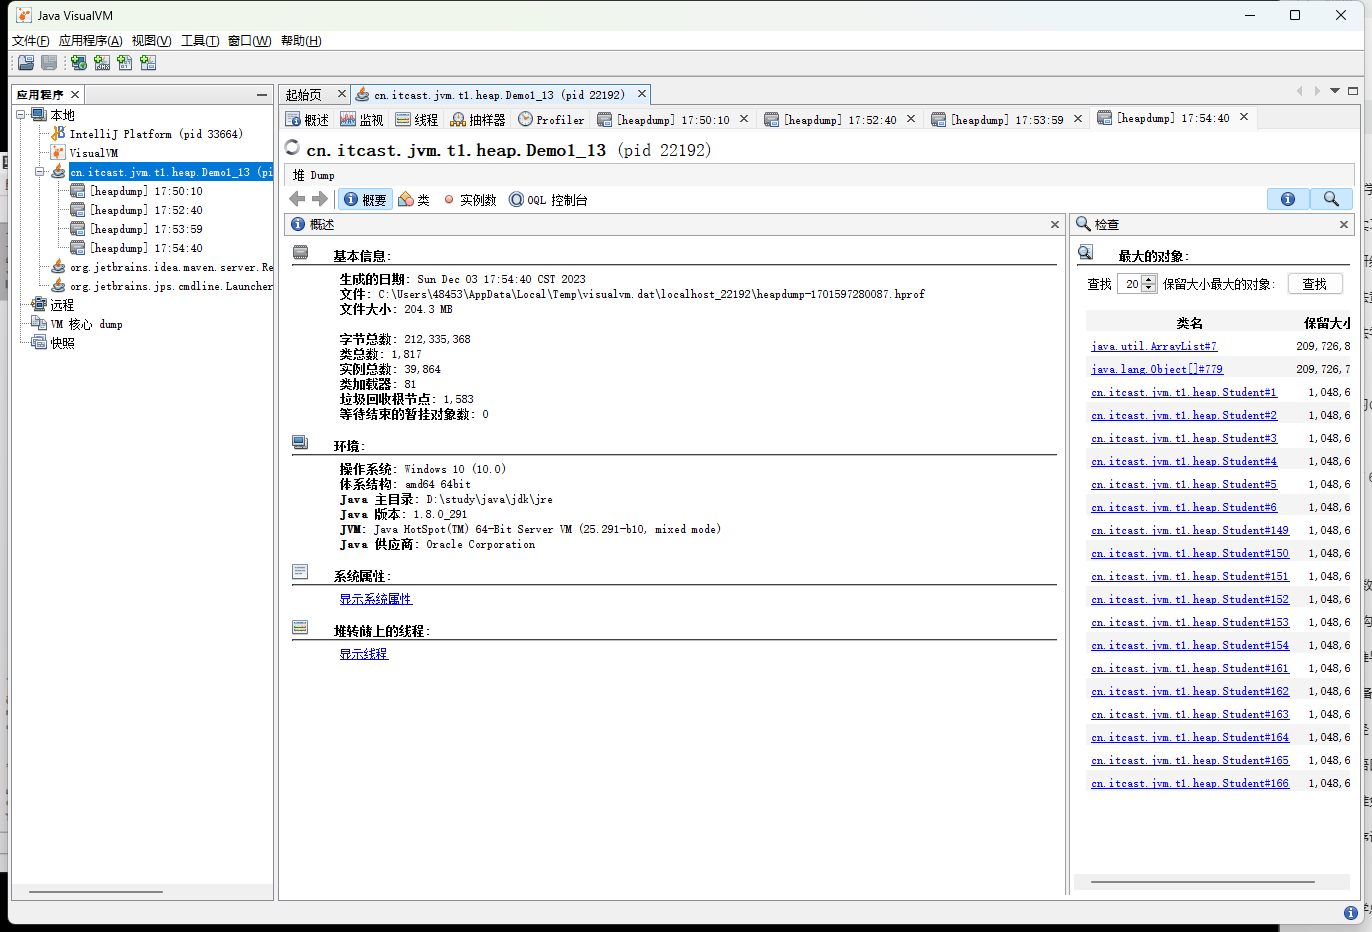The height and width of the screenshot is (932, 1372).
Task: Open the 文件(F) menu
Action: click(30, 41)
